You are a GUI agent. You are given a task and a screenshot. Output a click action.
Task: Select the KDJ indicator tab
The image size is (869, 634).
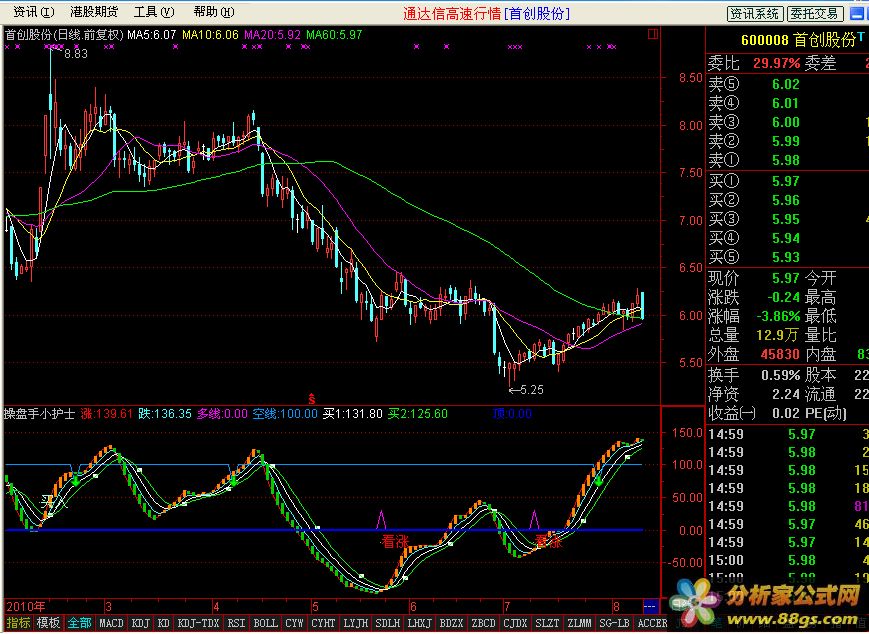[141, 623]
